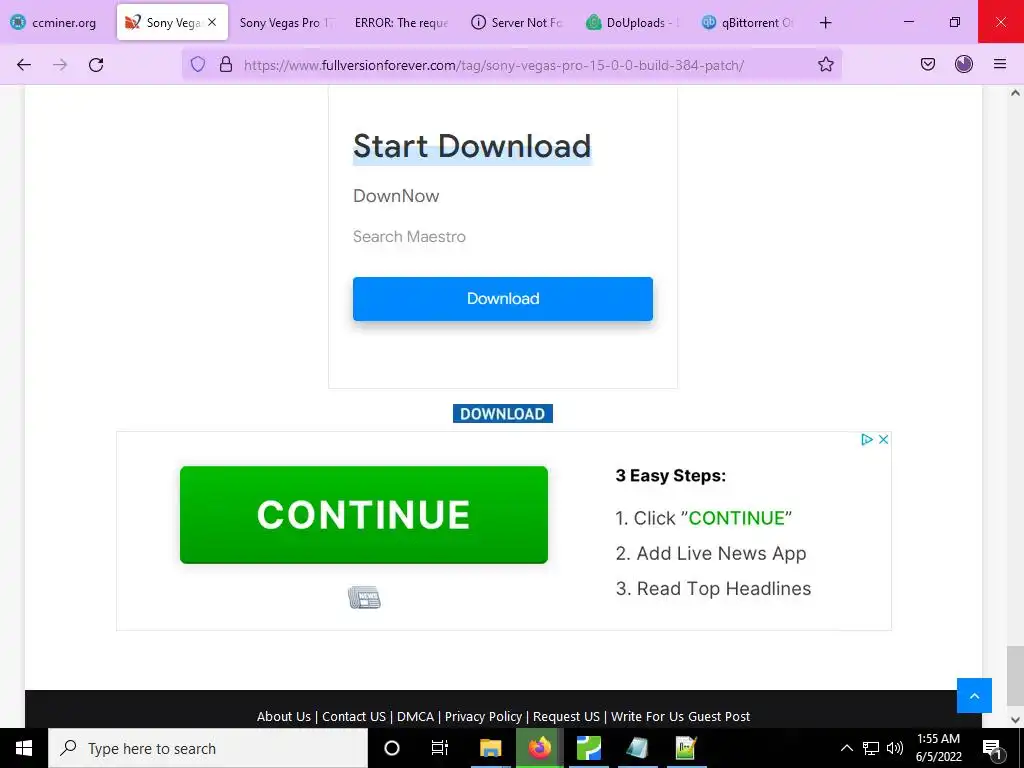The height and width of the screenshot is (768, 1024).
Task: Click the Start Download heading
Action: pos(472,146)
